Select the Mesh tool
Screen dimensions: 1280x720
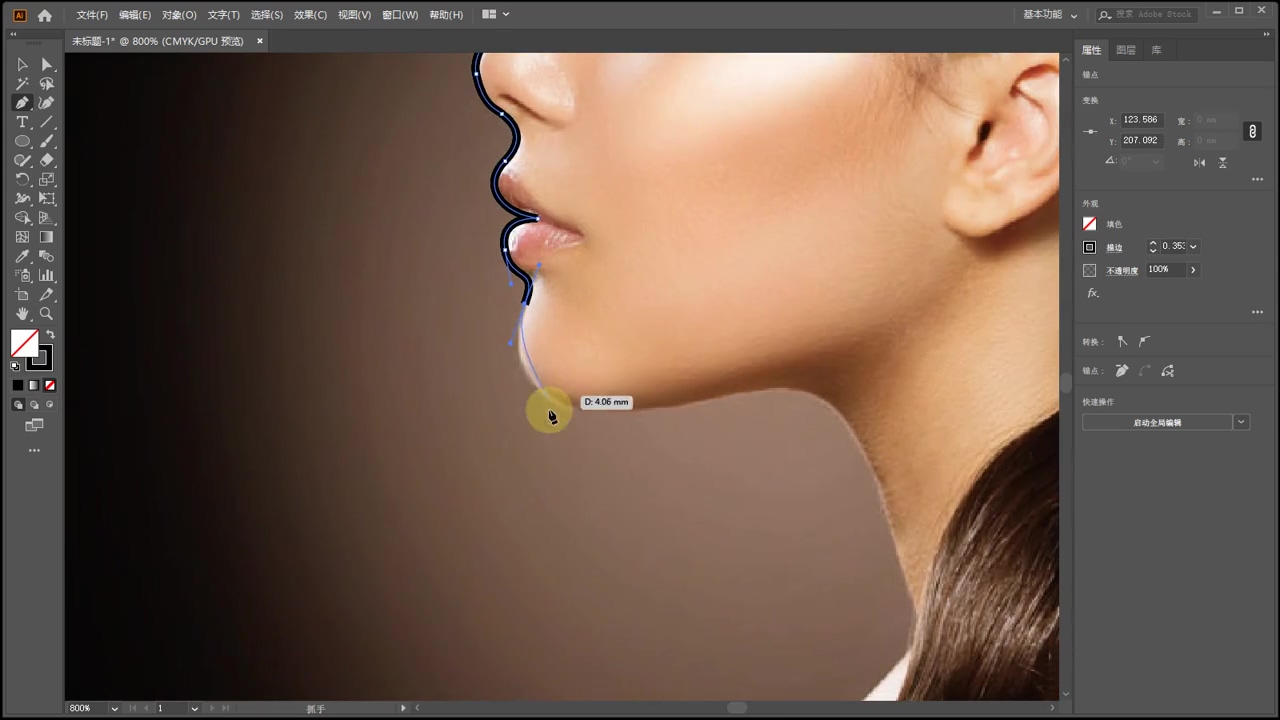22,237
